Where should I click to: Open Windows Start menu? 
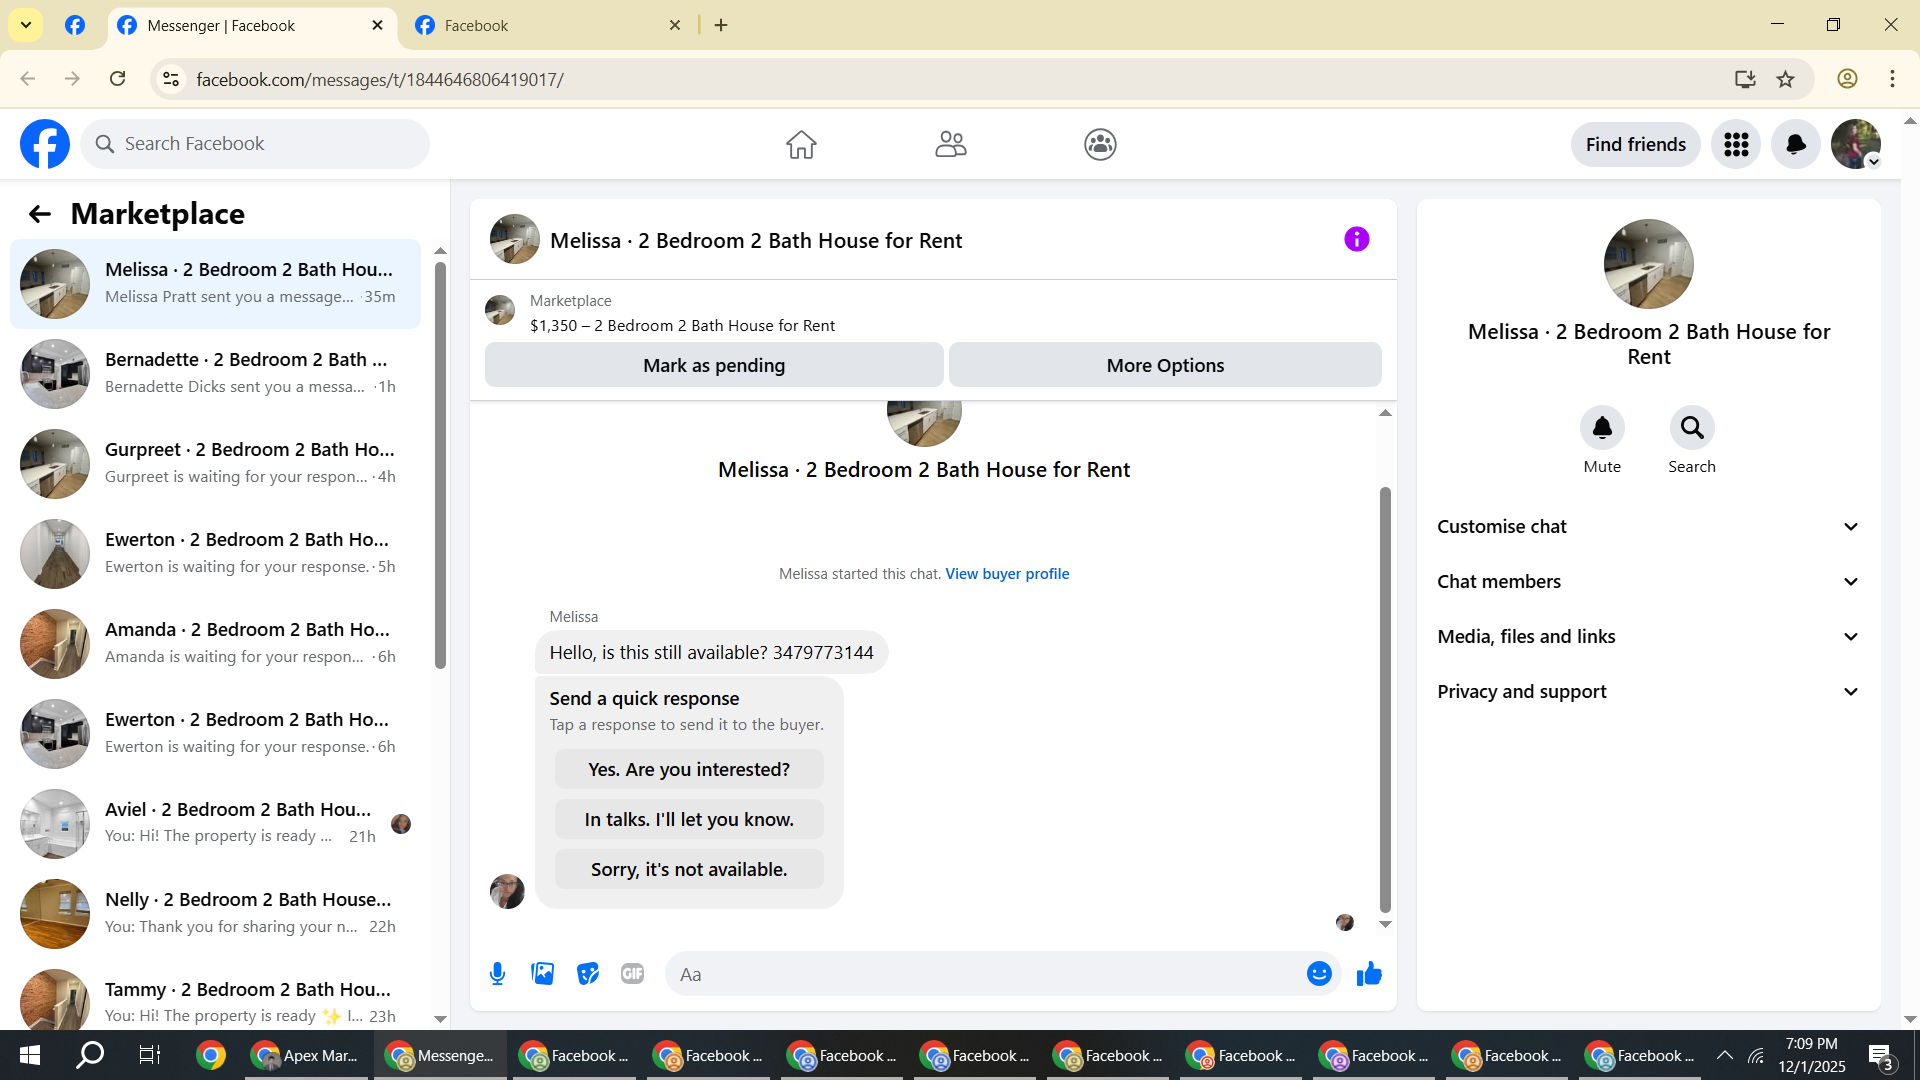30,1055
